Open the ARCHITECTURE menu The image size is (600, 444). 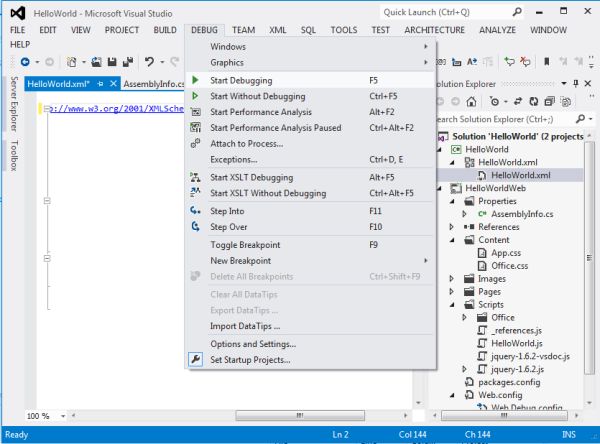coord(434,30)
